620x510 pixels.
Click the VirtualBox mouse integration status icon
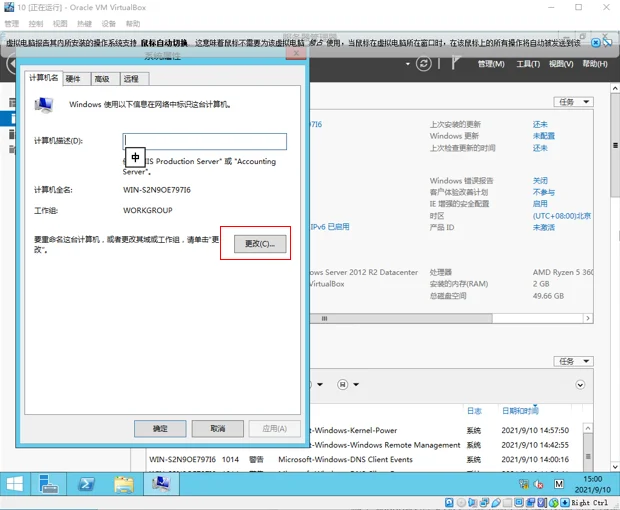click(x=554, y=502)
